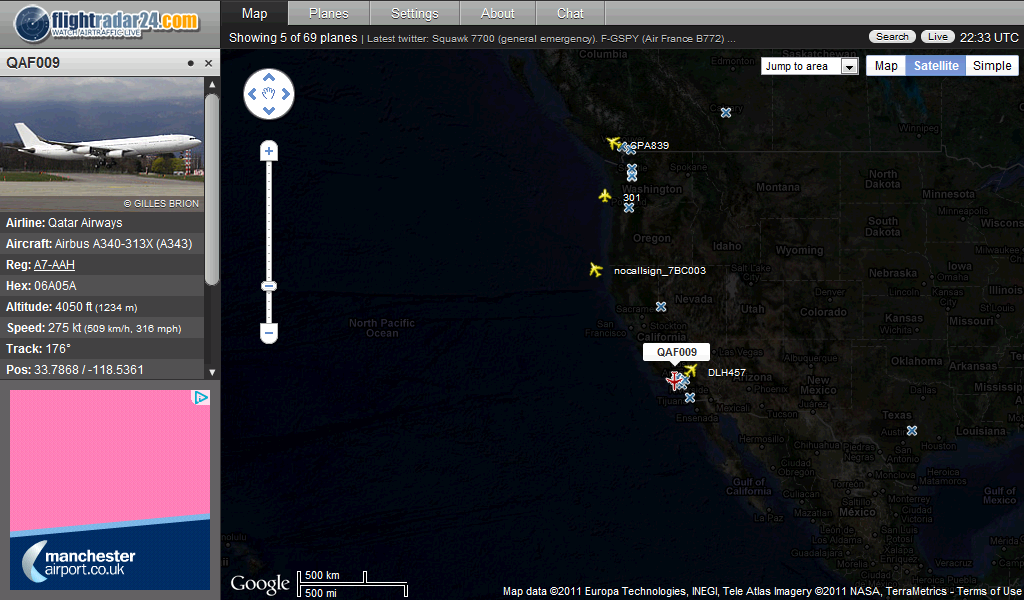Click the 'Showing 5 of 69 planes' text

coord(293,38)
